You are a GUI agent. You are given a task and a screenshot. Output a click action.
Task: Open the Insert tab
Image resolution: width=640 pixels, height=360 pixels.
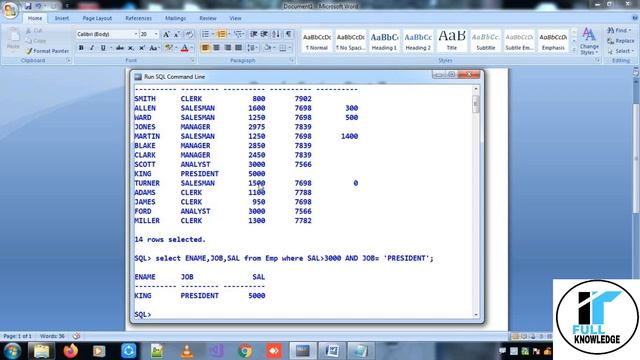pyautogui.click(x=62, y=18)
